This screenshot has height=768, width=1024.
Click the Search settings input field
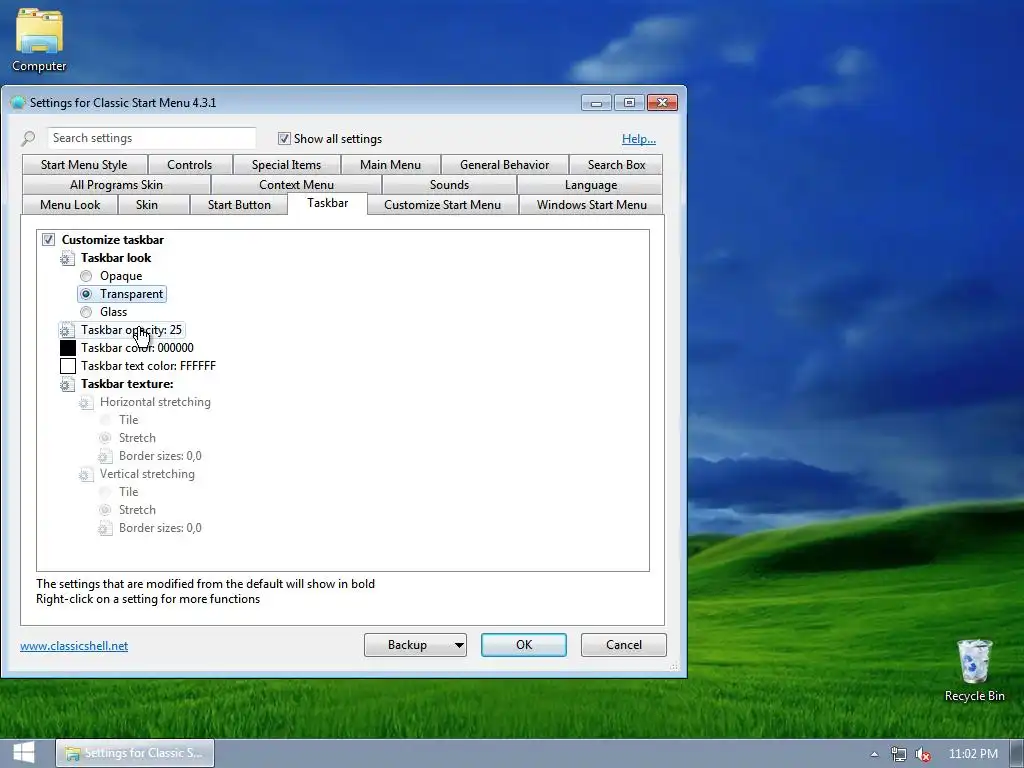[x=152, y=138]
